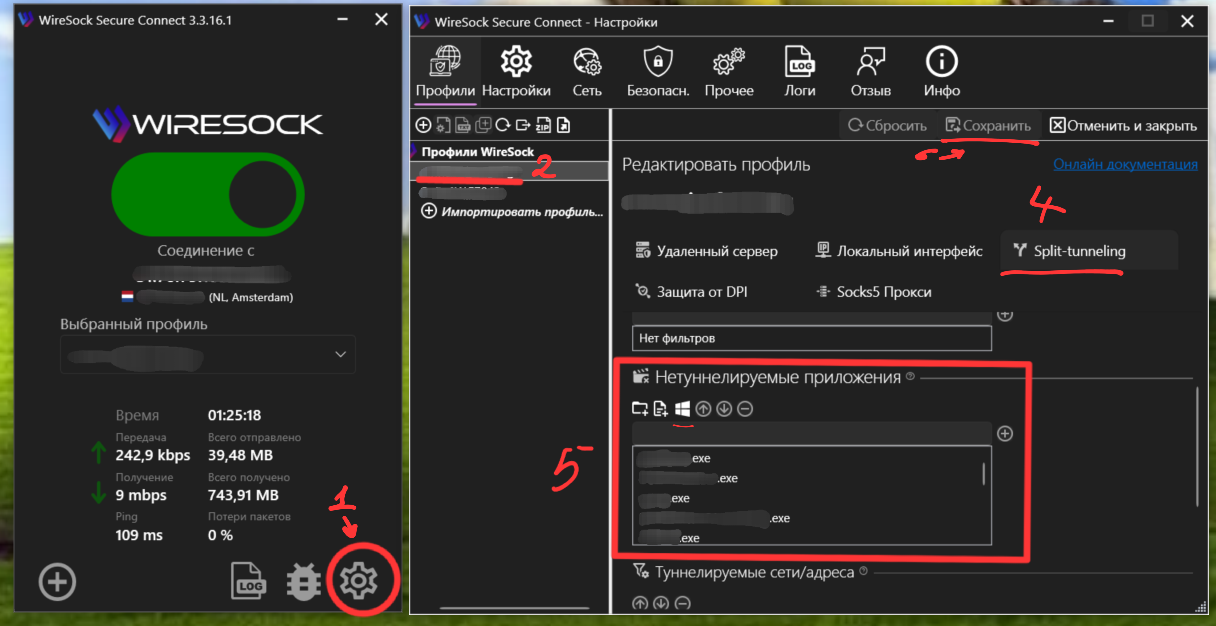Open the LOG file icon in main window
The height and width of the screenshot is (626, 1216).
pos(247,581)
